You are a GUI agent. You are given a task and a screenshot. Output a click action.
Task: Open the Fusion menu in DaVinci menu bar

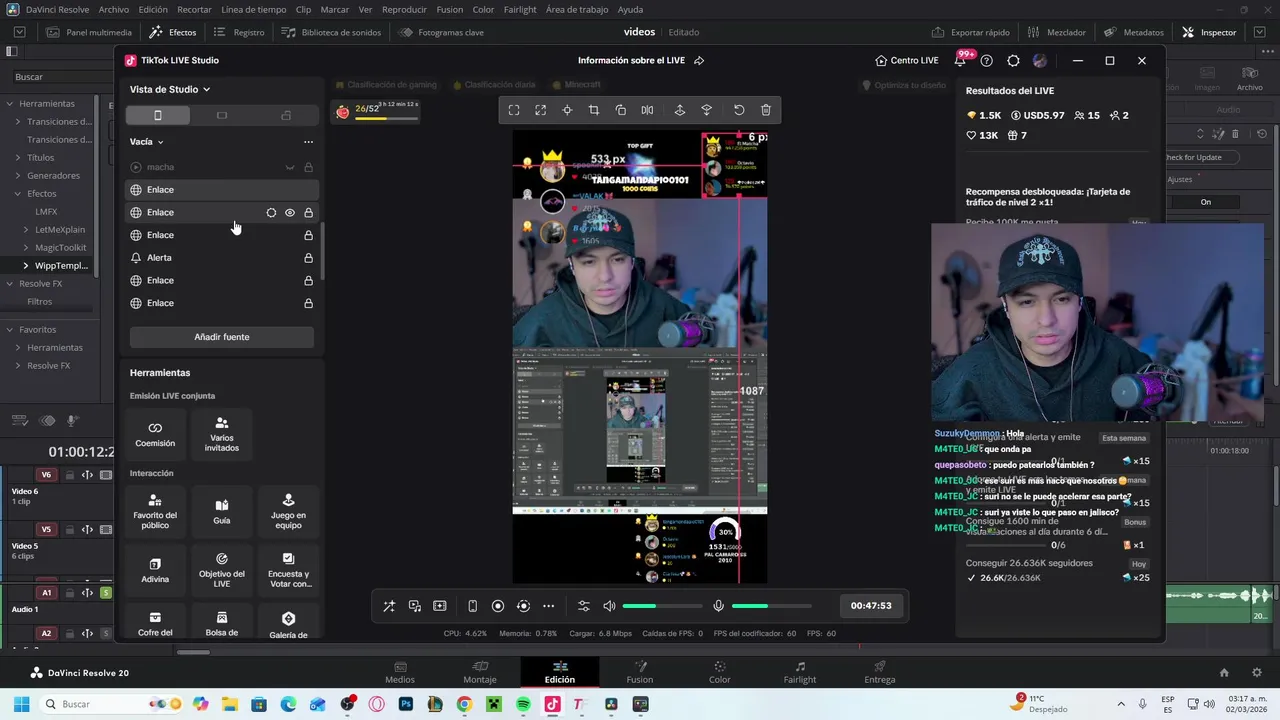click(x=450, y=9)
